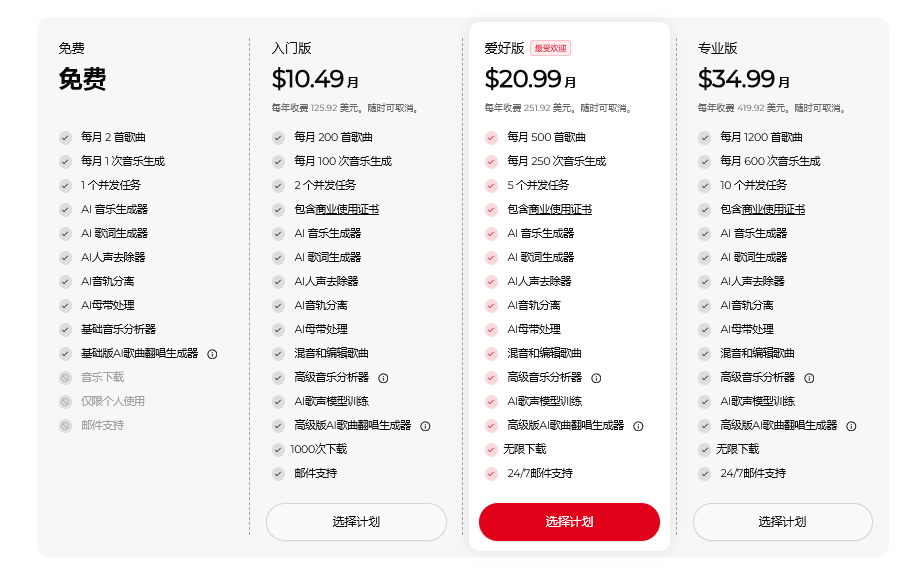This screenshot has width=912, height=568.
Task: Open 商业使用证书 link in 爱好版 column
Action: click(564, 210)
